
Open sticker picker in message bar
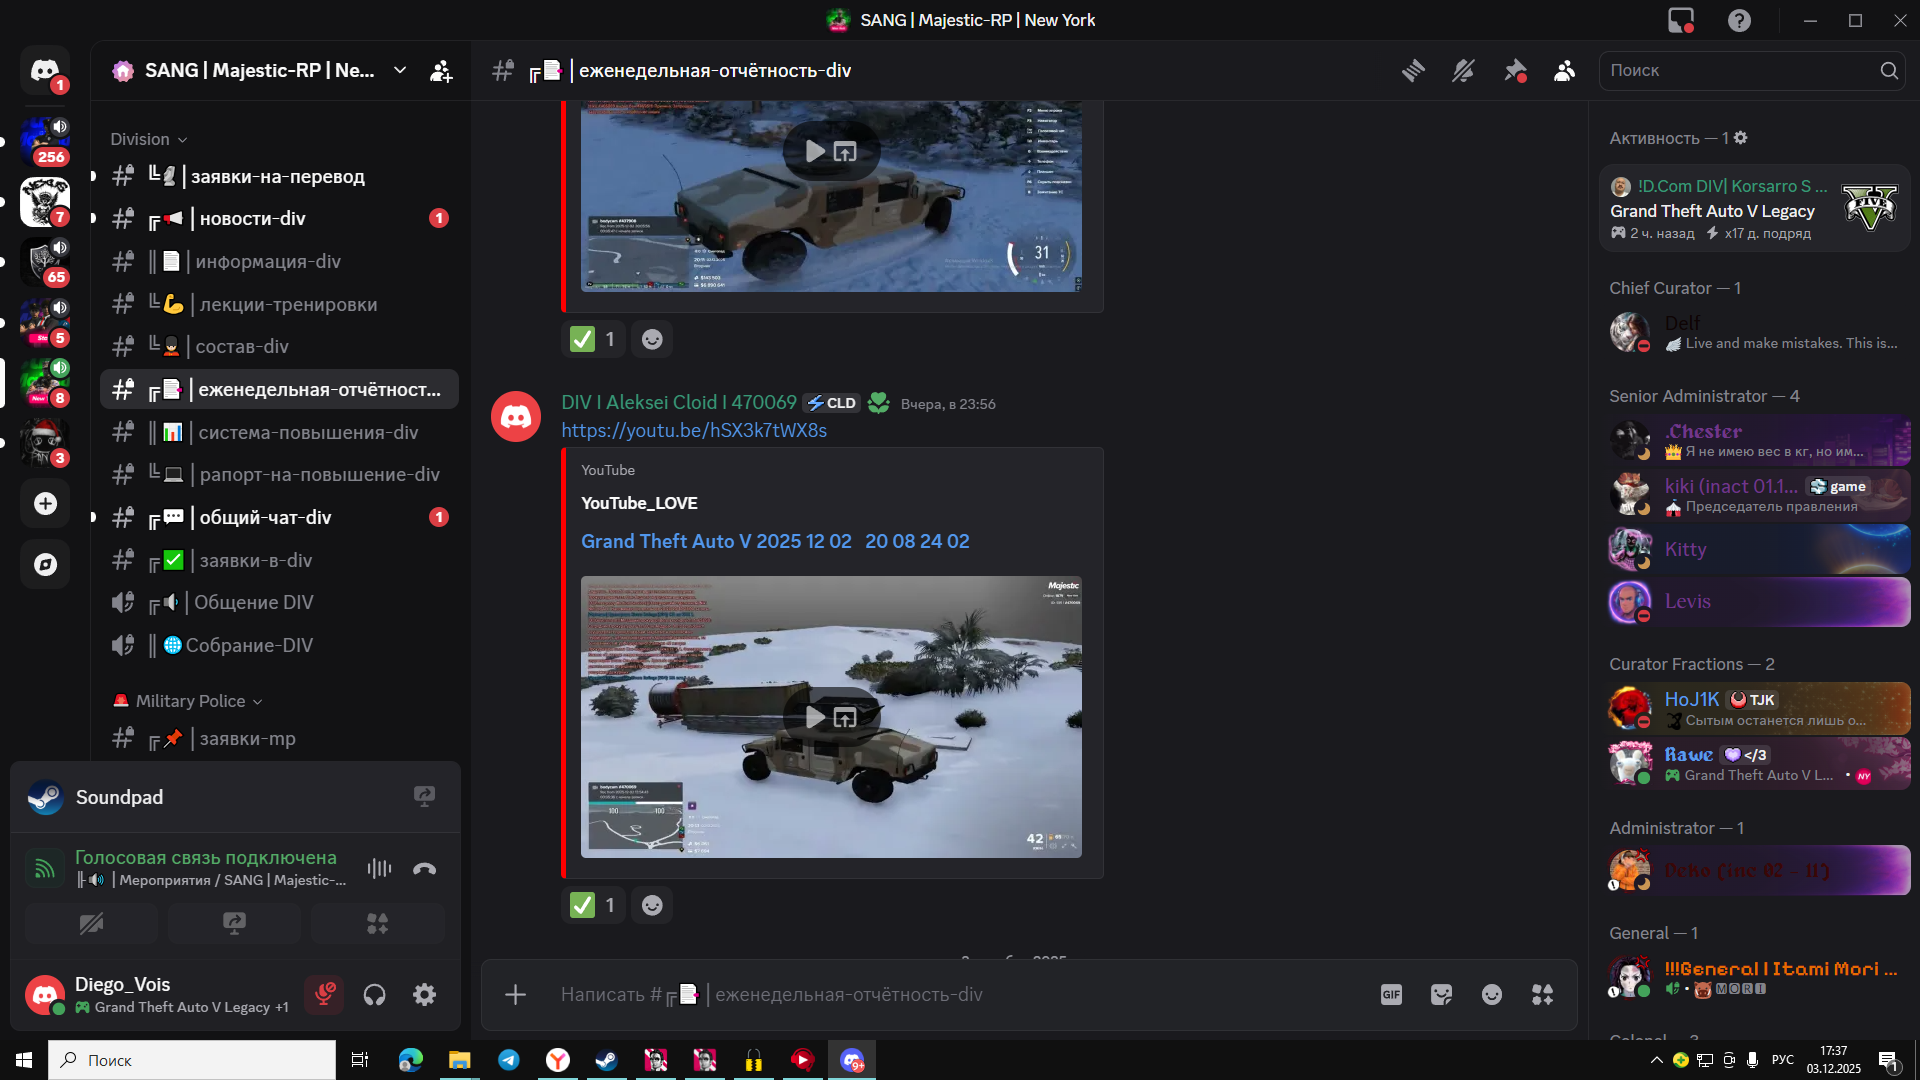pyautogui.click(x=1441, y=994)
